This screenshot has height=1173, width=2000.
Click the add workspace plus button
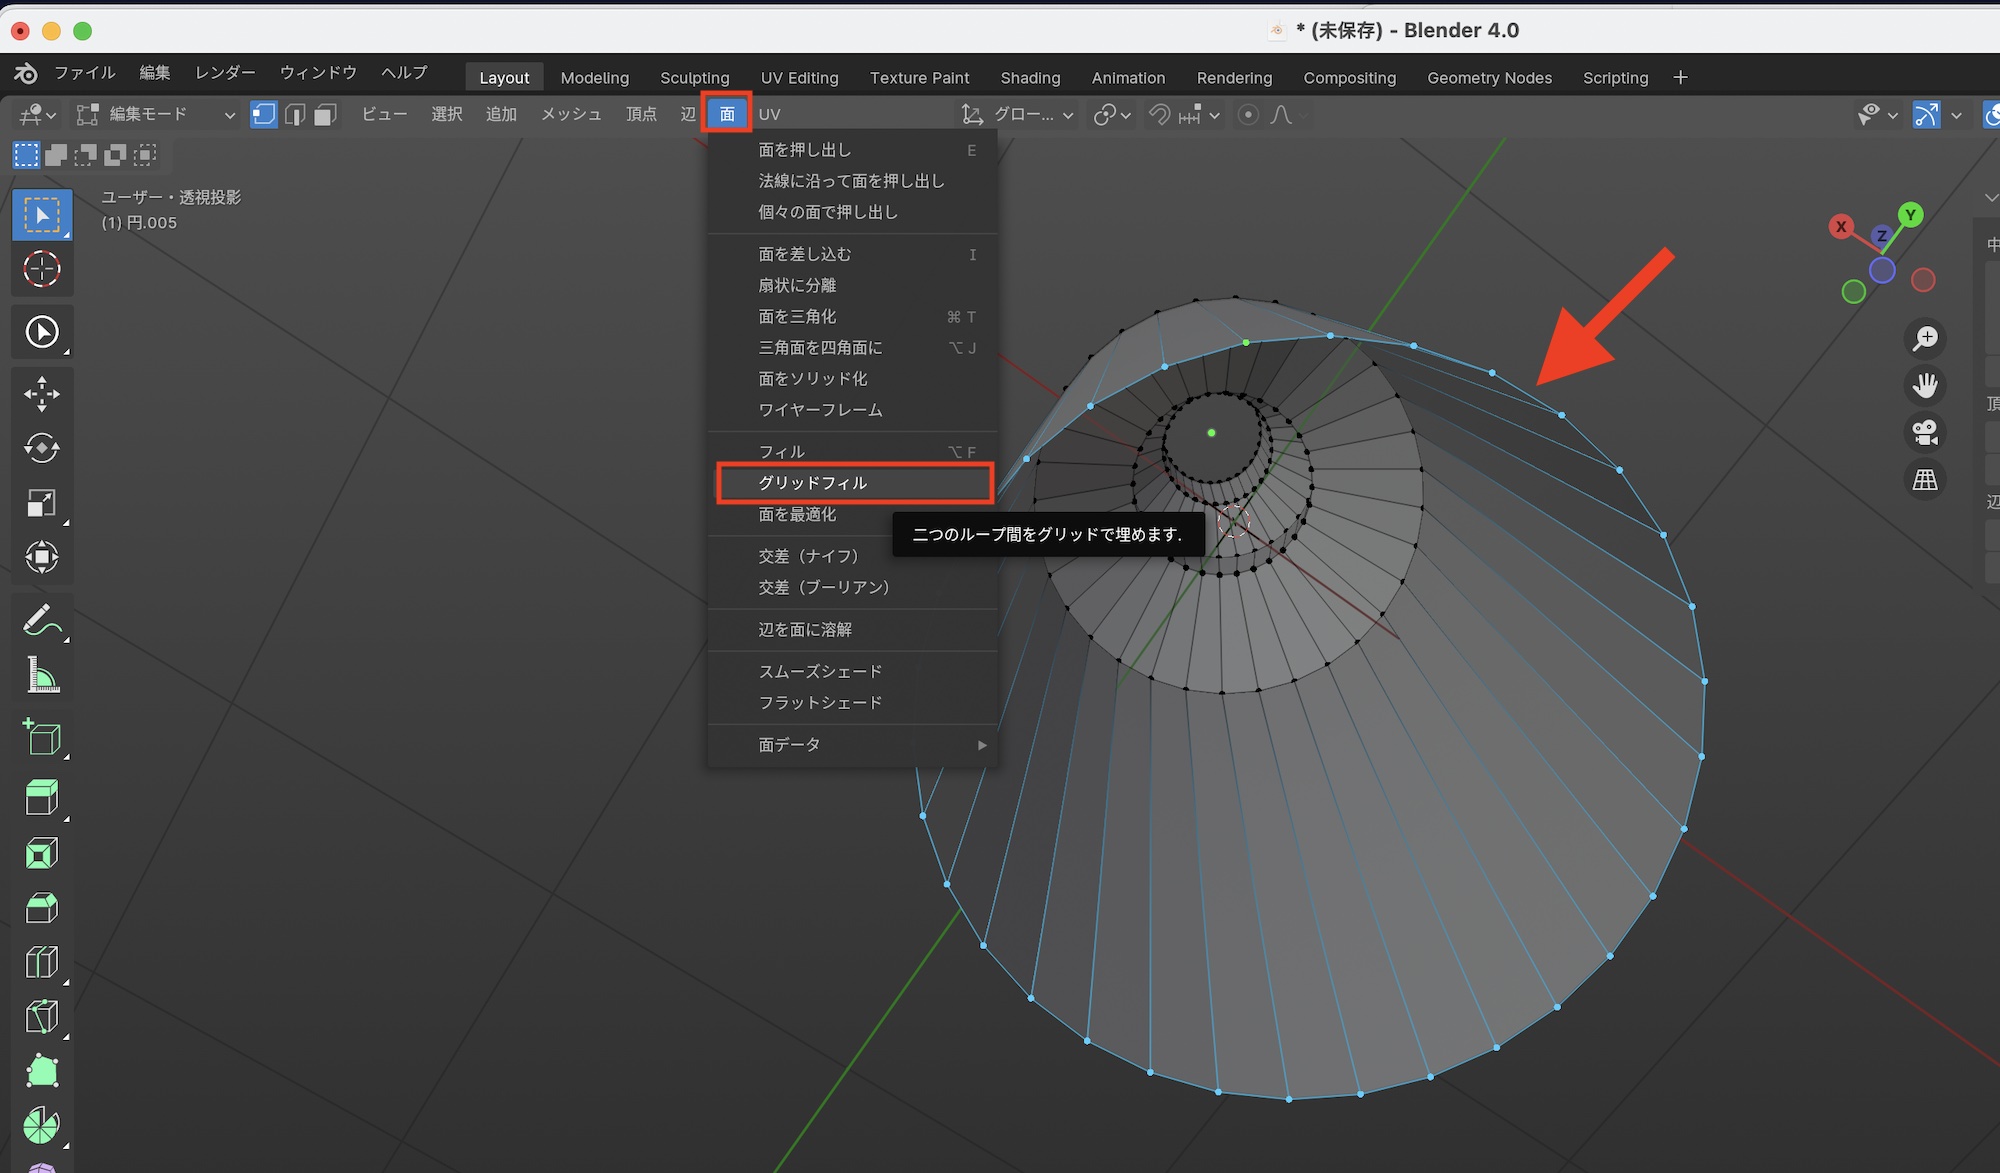coord(1680,78)
